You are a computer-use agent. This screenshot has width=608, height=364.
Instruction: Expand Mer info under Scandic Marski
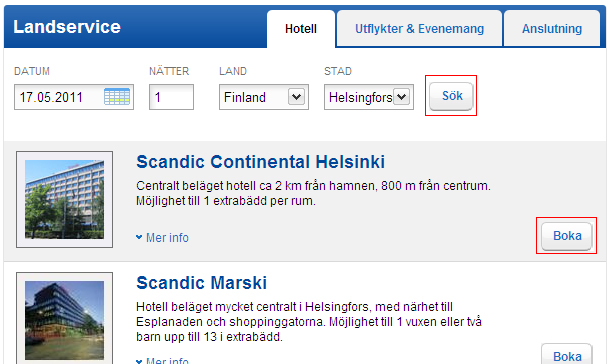click(x=162, y=361)
